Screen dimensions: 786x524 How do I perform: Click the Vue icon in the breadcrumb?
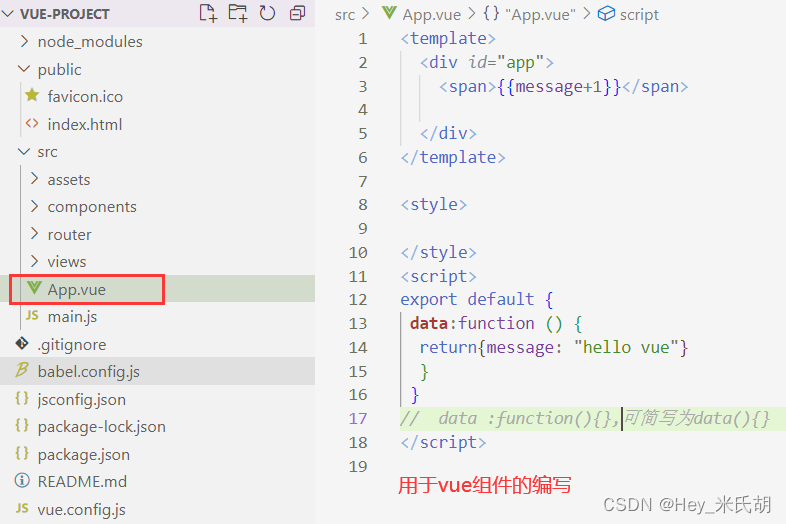[x=389, y=13]
